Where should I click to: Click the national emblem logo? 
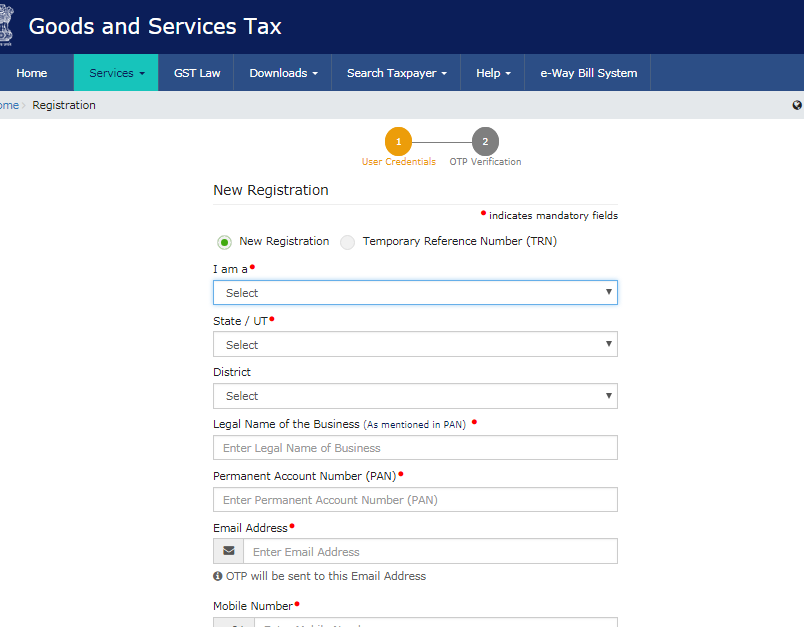pos(7,24)
